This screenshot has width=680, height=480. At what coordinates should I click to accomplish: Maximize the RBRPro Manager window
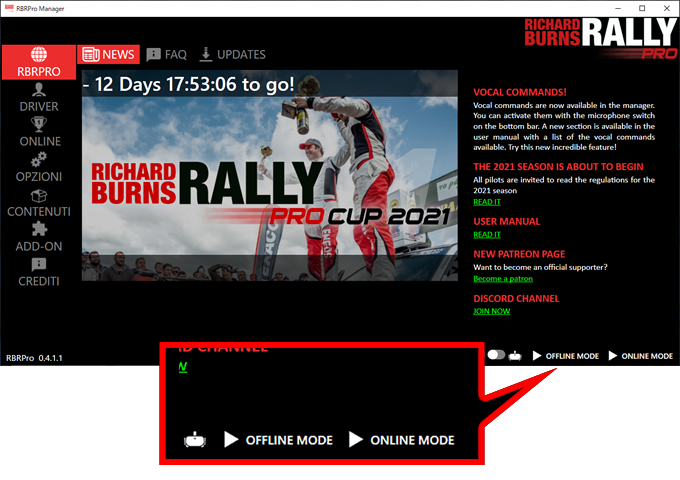642,8
